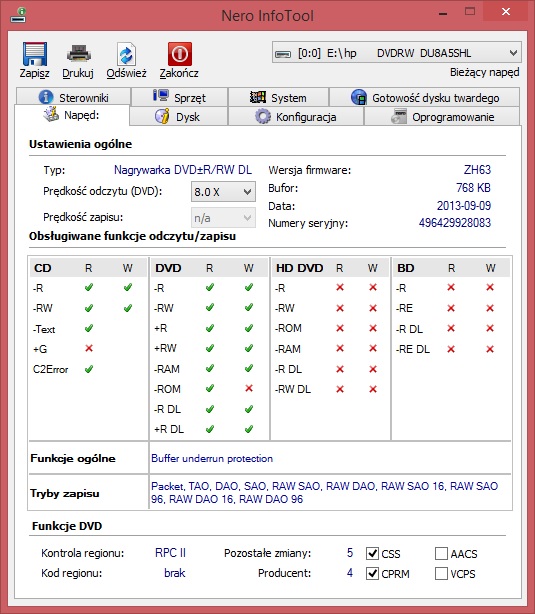Click the Drukuj button label
535x614 pixels.
[x=78, y=73]
